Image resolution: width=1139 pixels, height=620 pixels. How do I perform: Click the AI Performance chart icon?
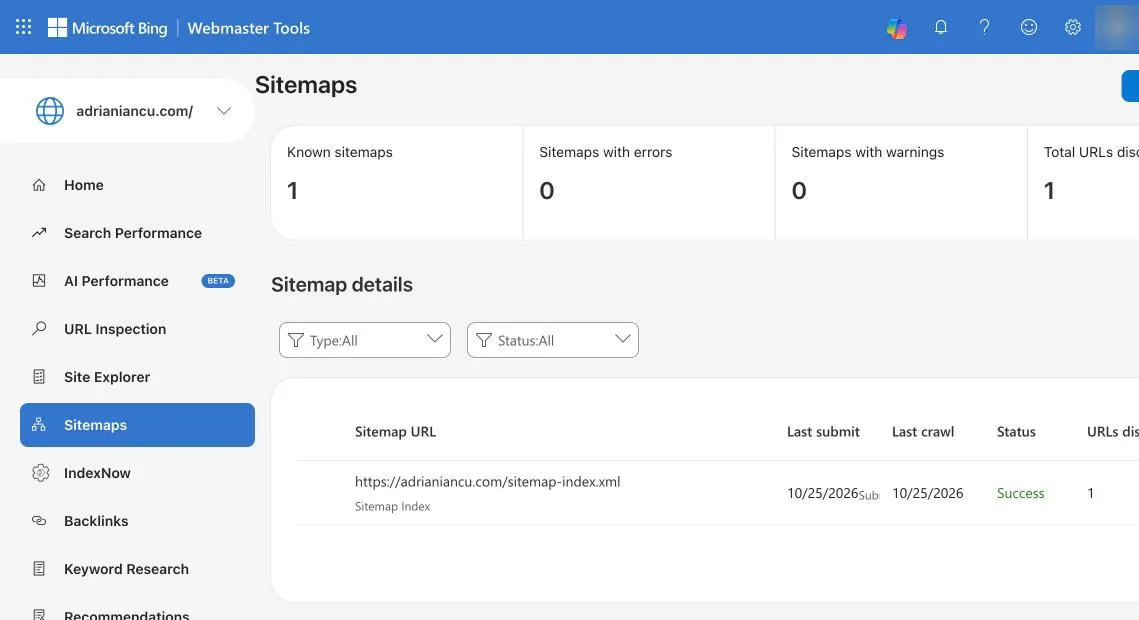[39, 281]
